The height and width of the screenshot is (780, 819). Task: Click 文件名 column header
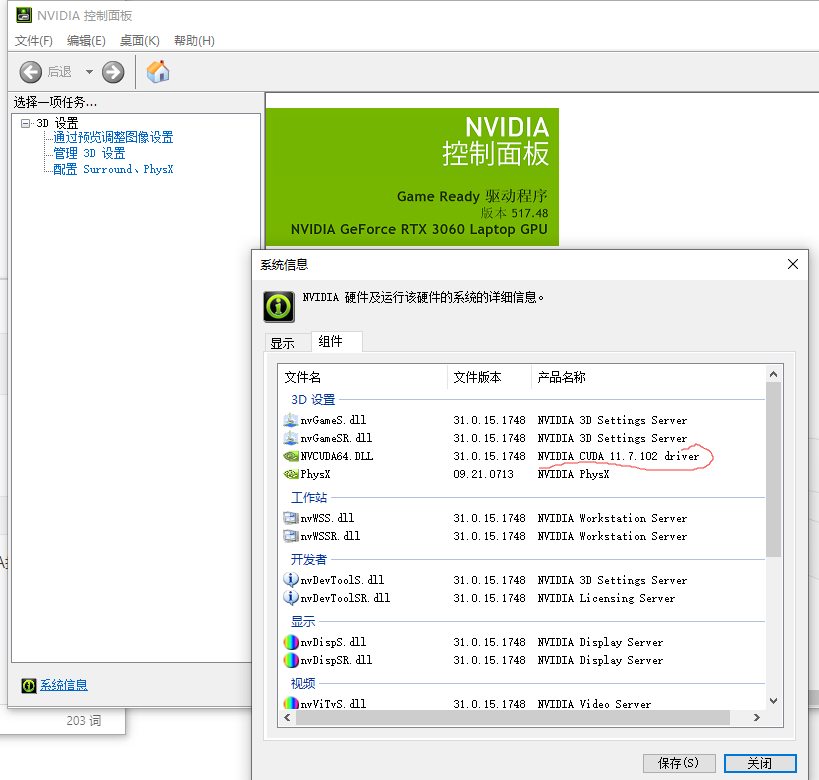[x=362, y=377]
